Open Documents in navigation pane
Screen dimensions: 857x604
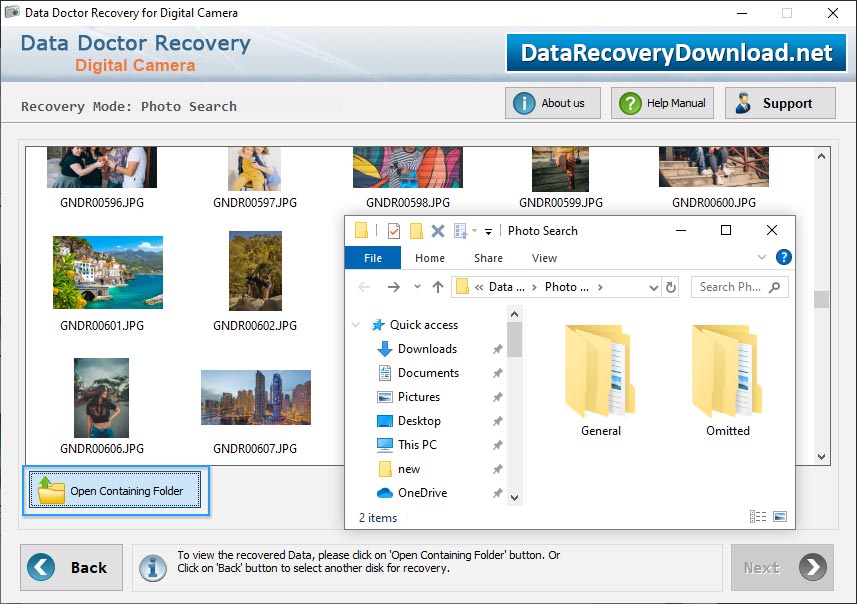pos(428,373)
